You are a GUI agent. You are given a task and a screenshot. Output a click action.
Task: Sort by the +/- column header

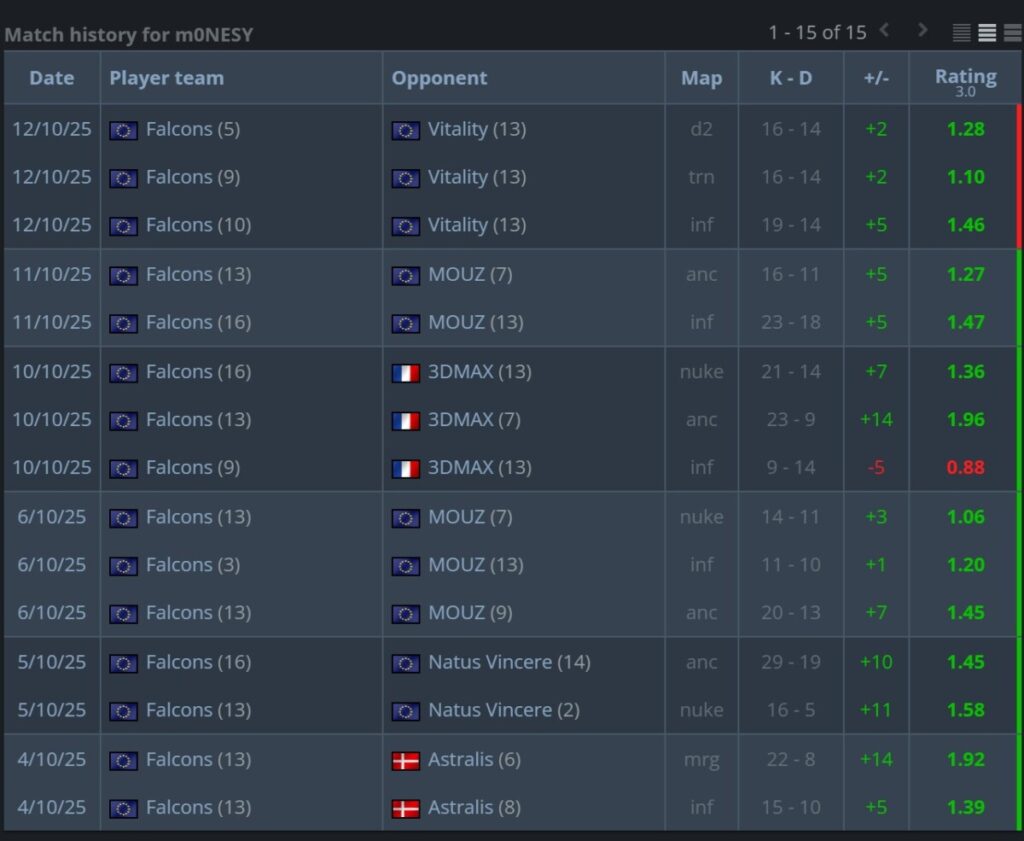(x=875, y=78)
